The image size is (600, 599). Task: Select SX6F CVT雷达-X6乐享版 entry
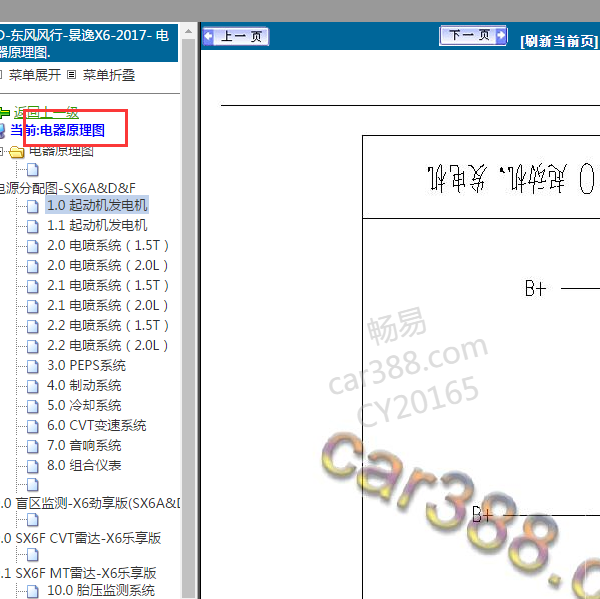(81, 538)
